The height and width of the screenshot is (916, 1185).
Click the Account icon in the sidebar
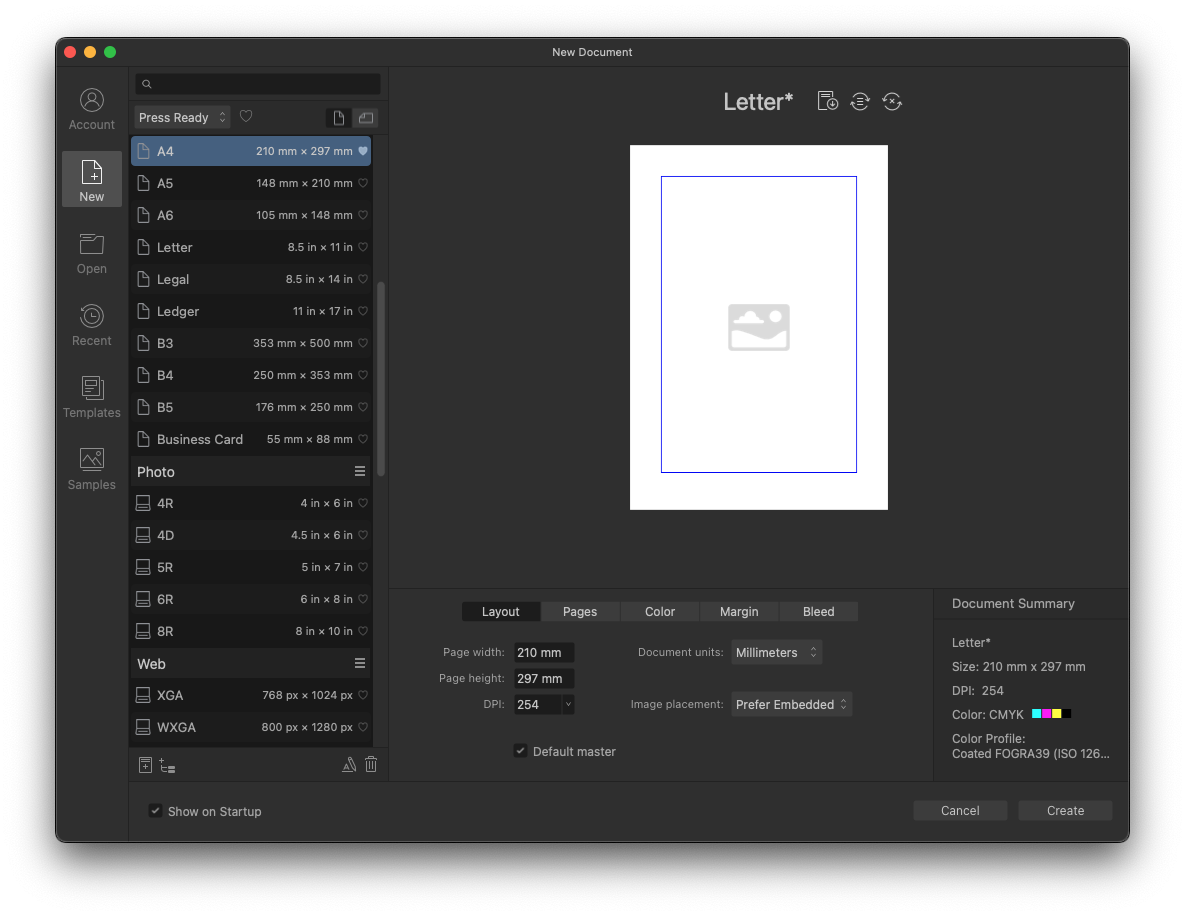91,107
